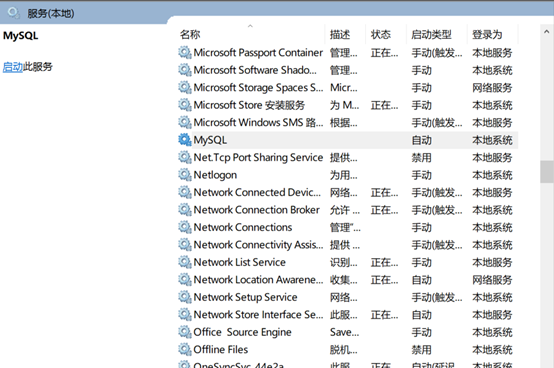The height and width of the screenshot is (368, 554).
Task: Click gear icon of Microsoft Windows SMS row
Action: pos(184,123)
